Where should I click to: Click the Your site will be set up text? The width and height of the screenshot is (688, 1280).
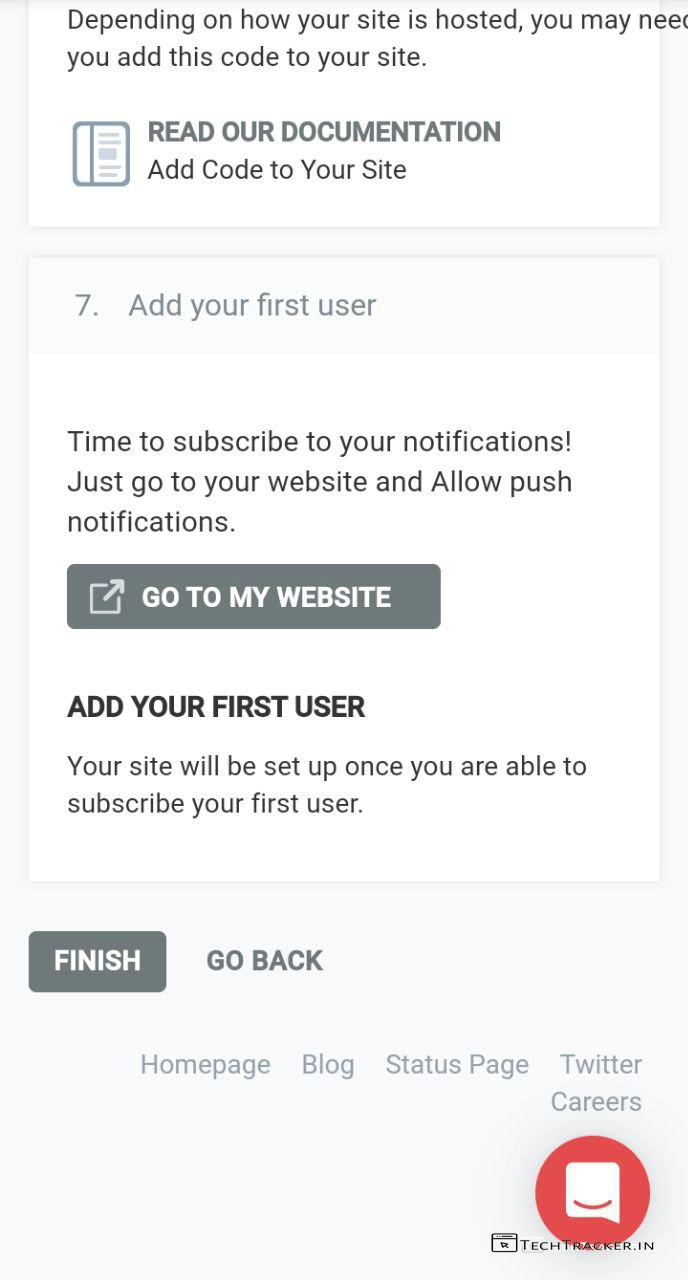326,785
